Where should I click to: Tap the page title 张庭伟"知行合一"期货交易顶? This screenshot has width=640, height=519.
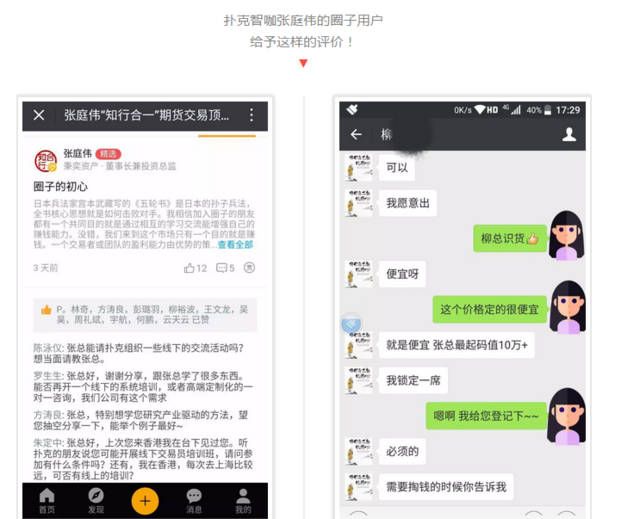[x=147, y=115]
